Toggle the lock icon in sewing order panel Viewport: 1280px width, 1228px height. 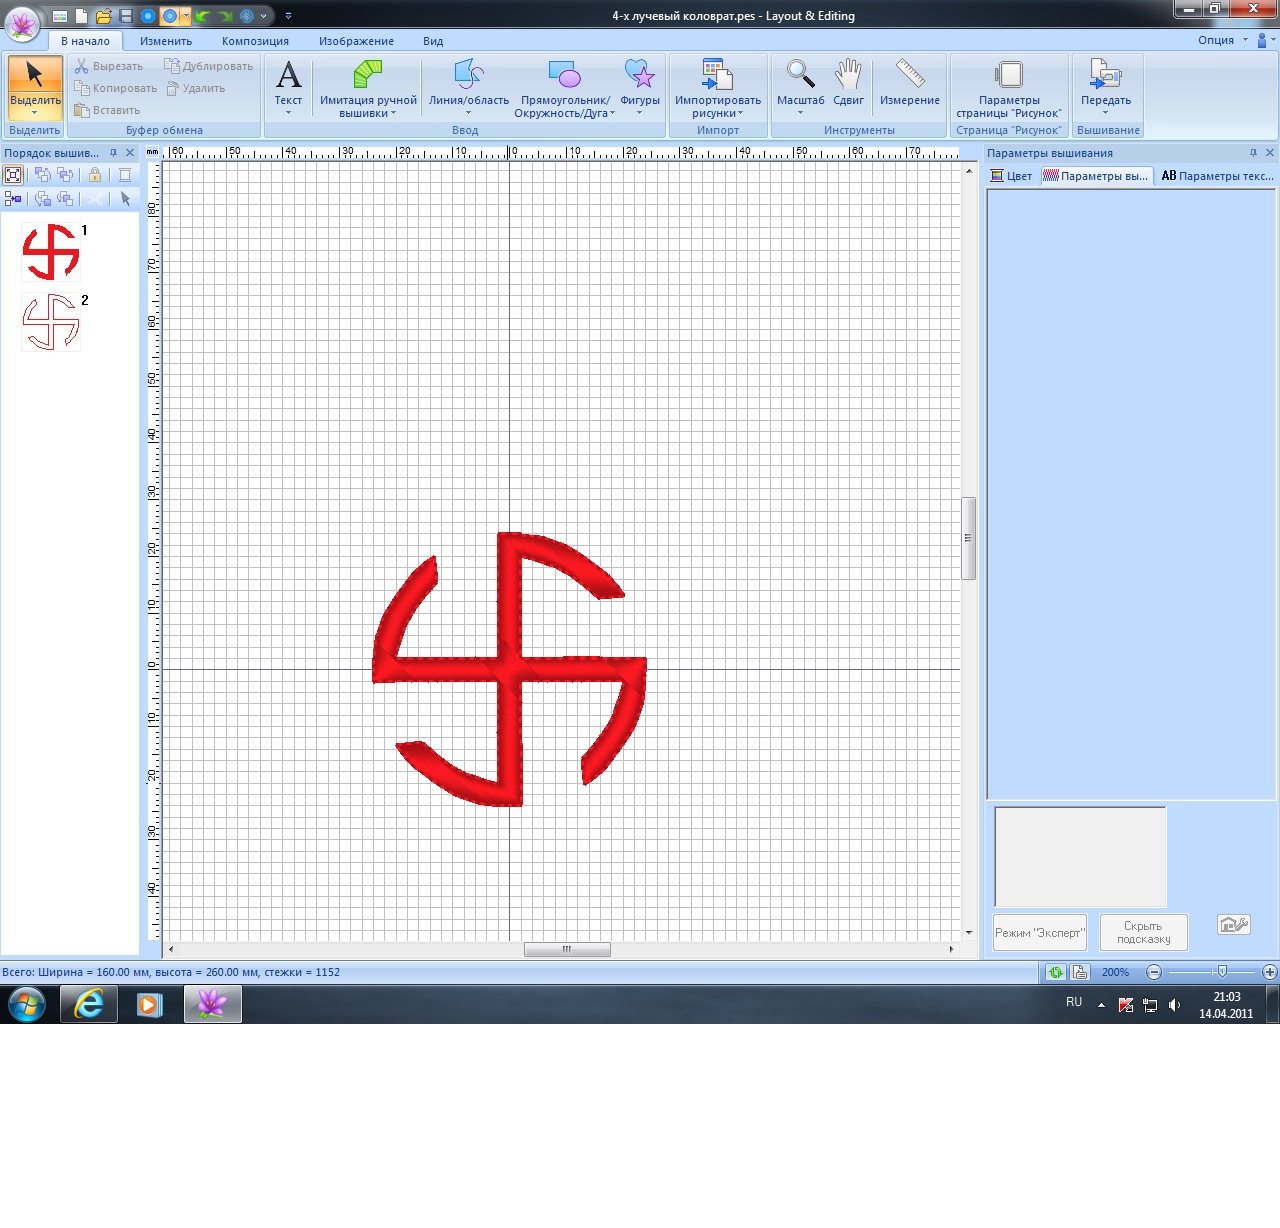[x=95, y=175]
